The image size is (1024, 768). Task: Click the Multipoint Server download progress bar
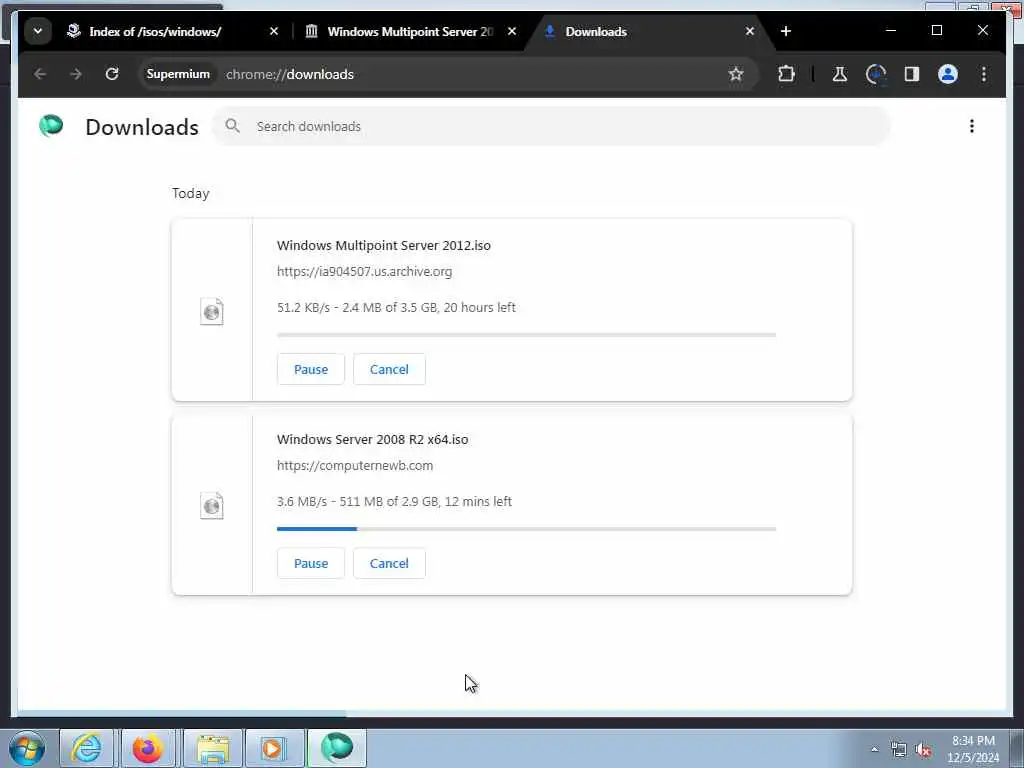526,335
